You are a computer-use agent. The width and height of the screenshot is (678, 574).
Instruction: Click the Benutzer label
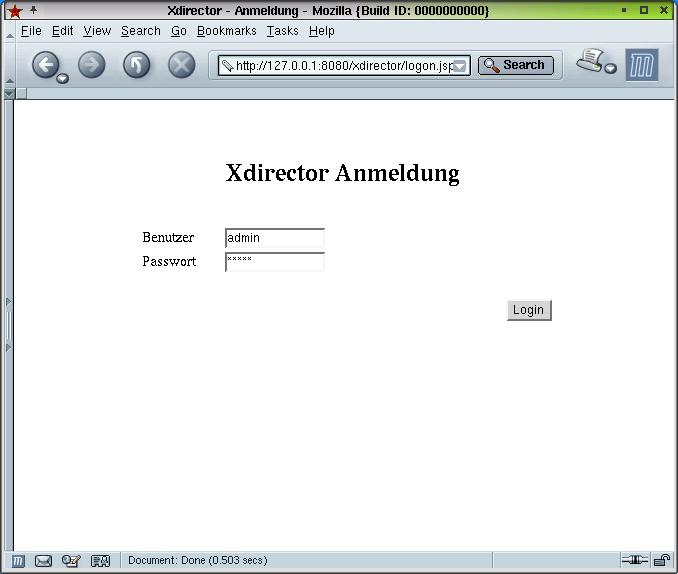(x=168, y=237)
